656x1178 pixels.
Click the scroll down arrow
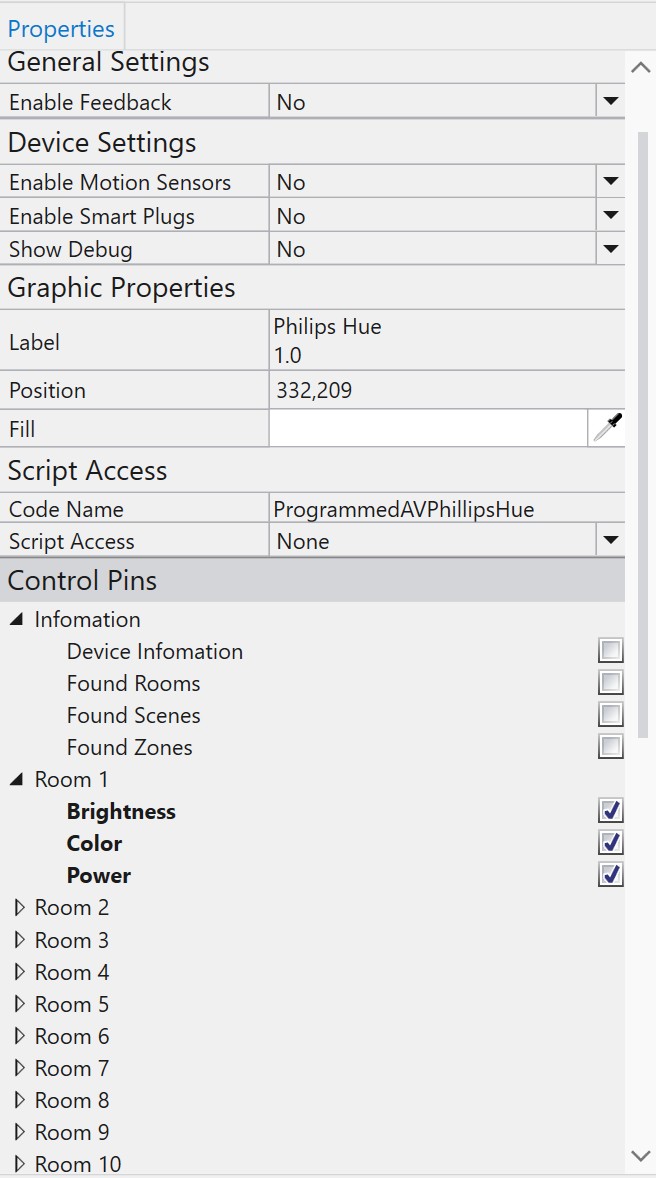(x=641, y=1155)
